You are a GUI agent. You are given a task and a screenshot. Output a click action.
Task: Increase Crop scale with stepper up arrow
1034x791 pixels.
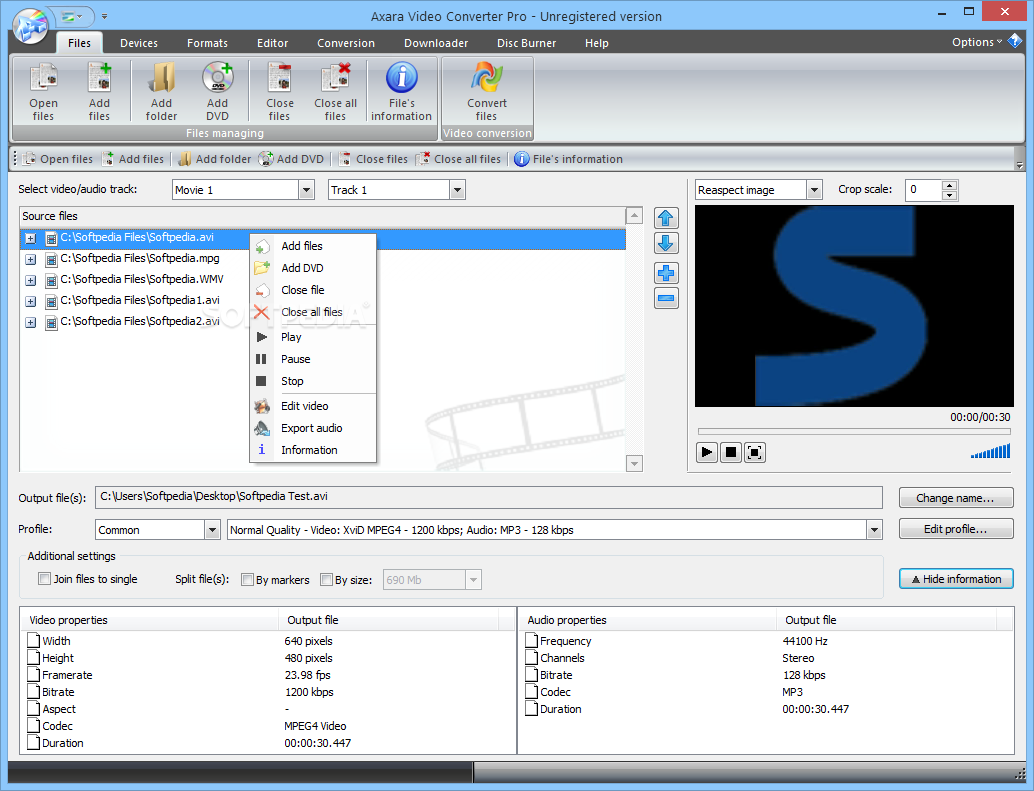pyautogui.click(x=950, y=185)
